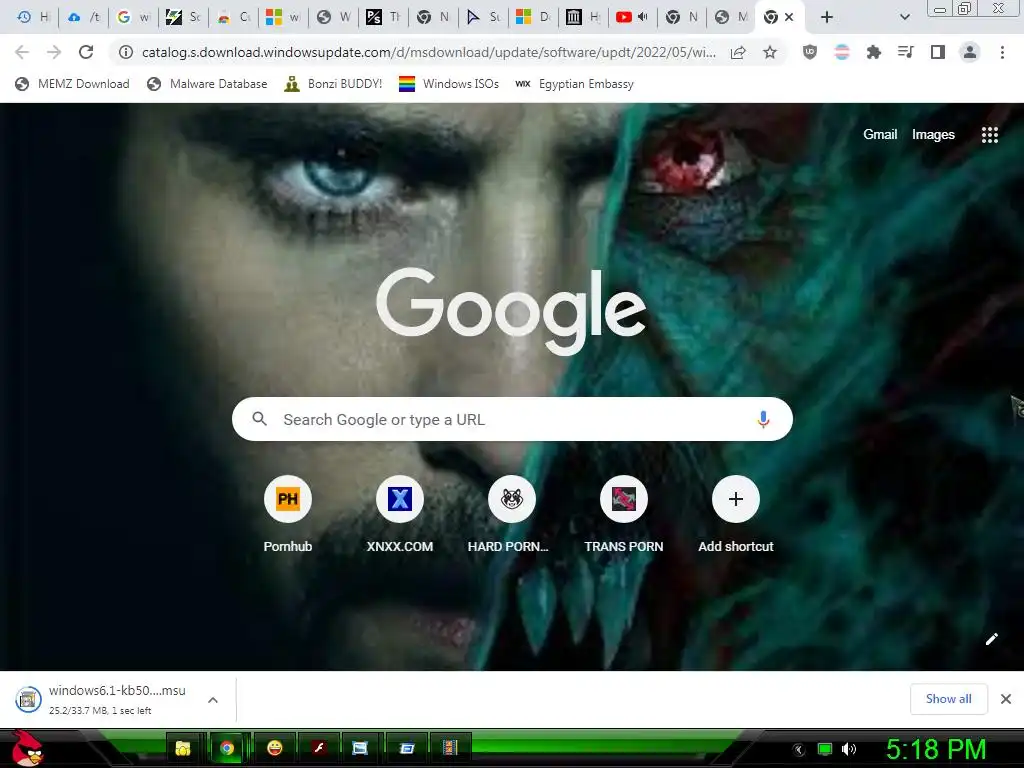Open the Flash taskbar icon
Image resolution: width=1024 pixels, height=768 pixels.
(x=319, y=748)
